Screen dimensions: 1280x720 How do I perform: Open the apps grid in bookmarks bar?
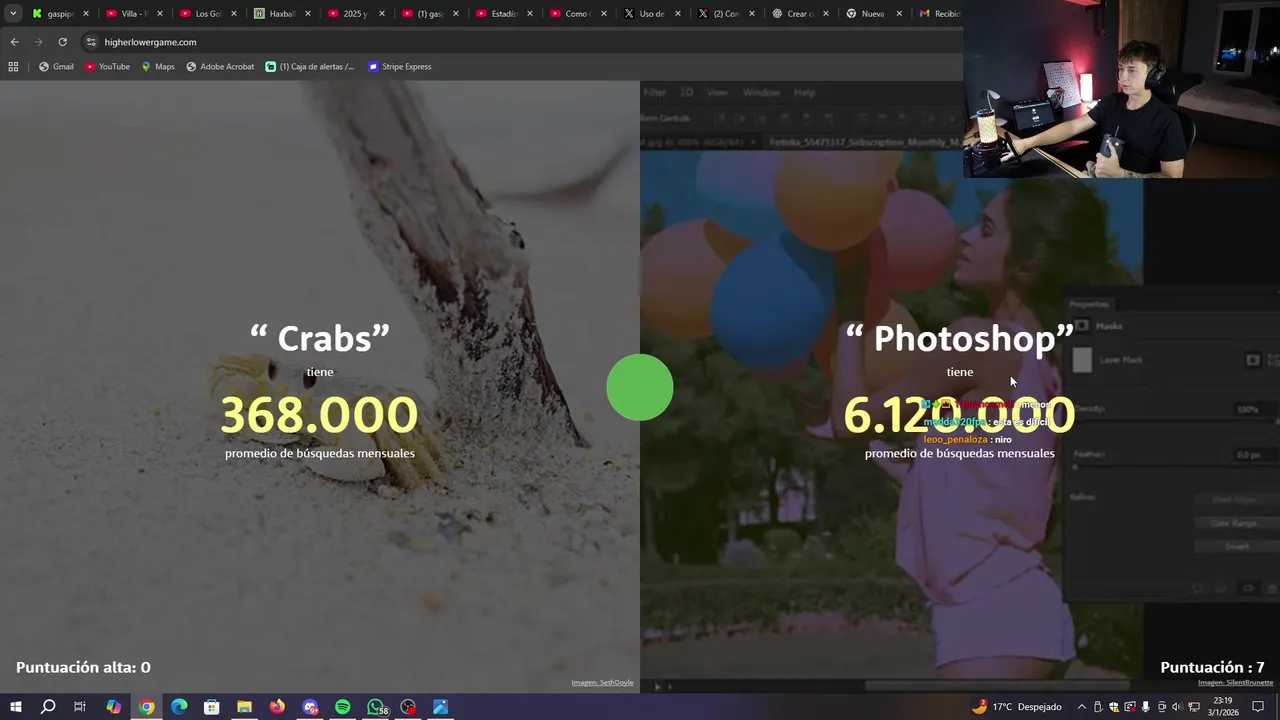[13, 66]
